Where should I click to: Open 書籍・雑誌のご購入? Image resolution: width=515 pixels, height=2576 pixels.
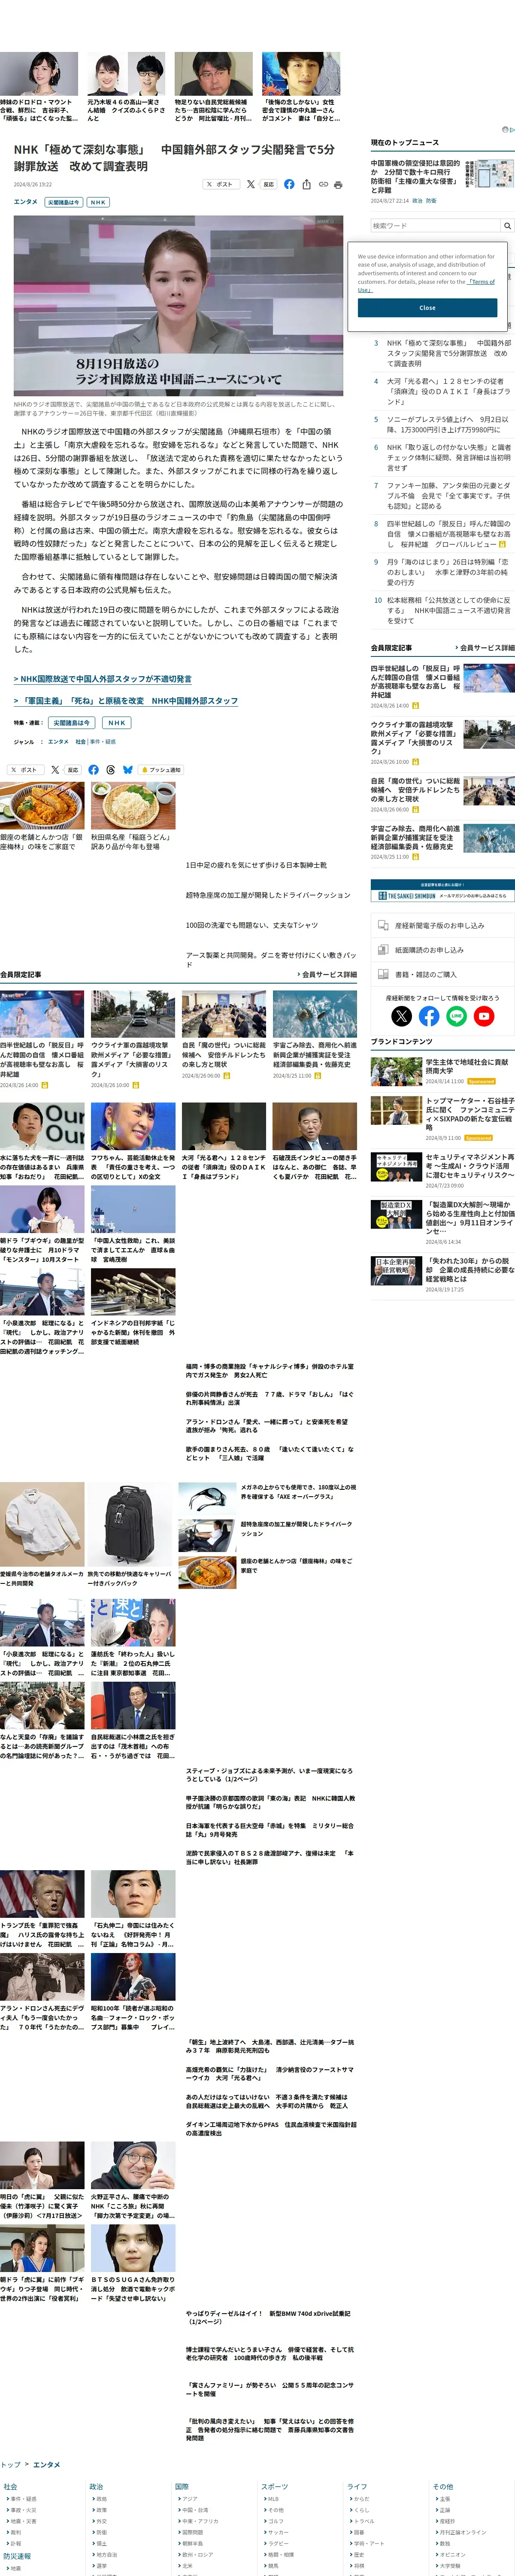443,974
